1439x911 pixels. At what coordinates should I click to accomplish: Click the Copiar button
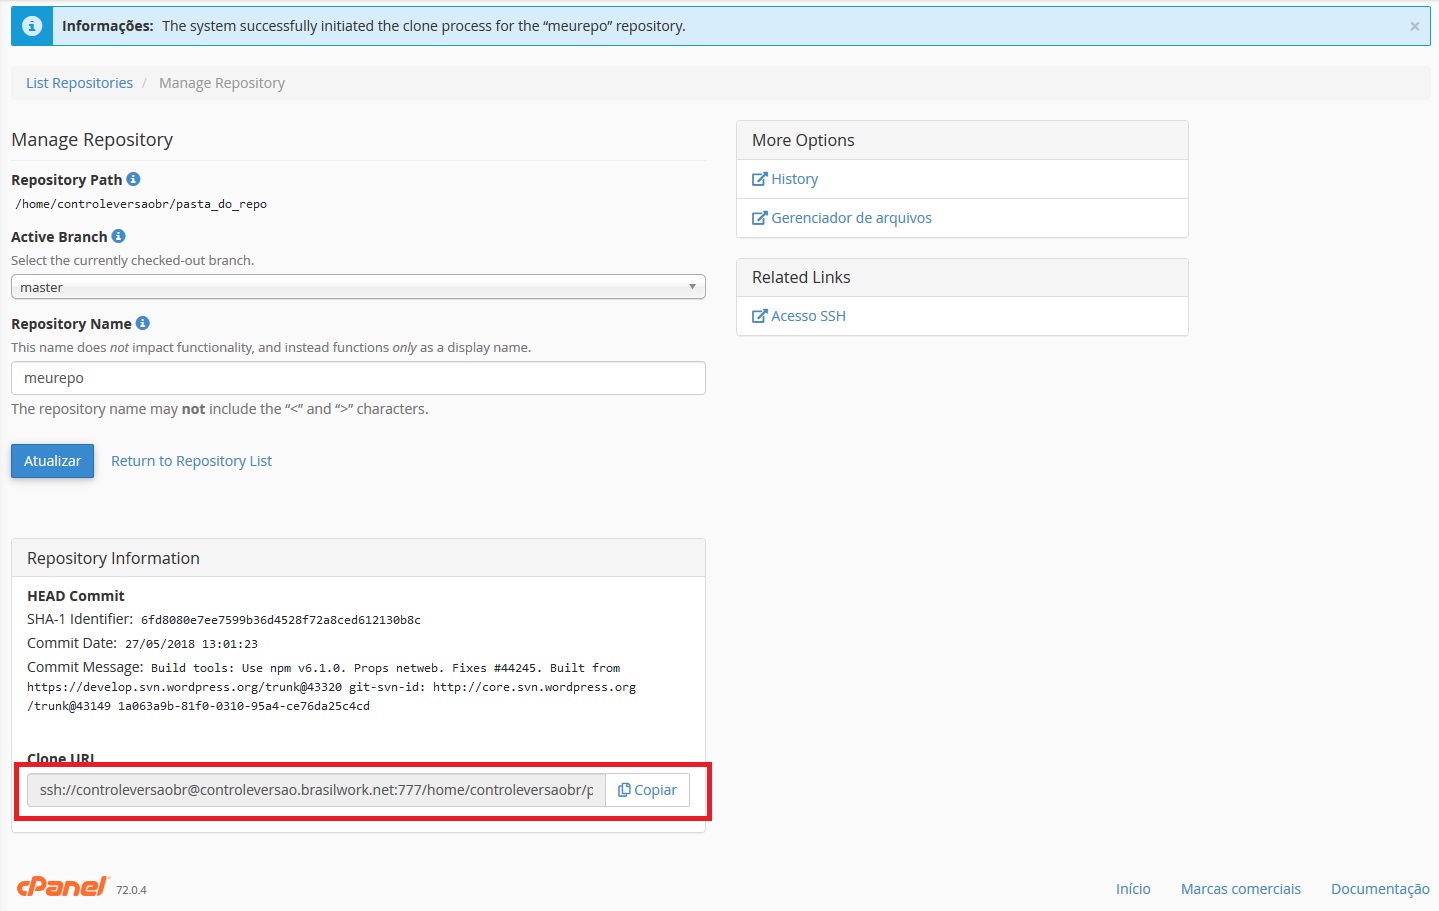coord(647,790)
